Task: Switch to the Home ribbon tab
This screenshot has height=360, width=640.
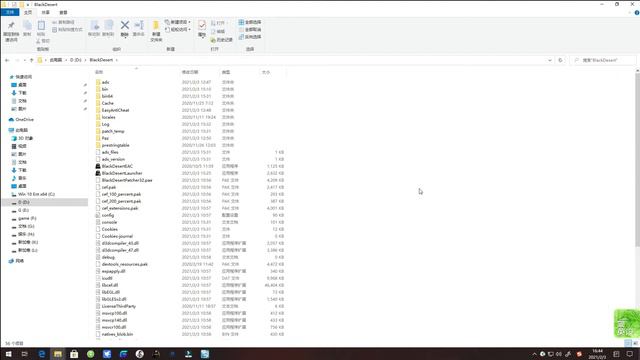Action: (x=28, y=13)
